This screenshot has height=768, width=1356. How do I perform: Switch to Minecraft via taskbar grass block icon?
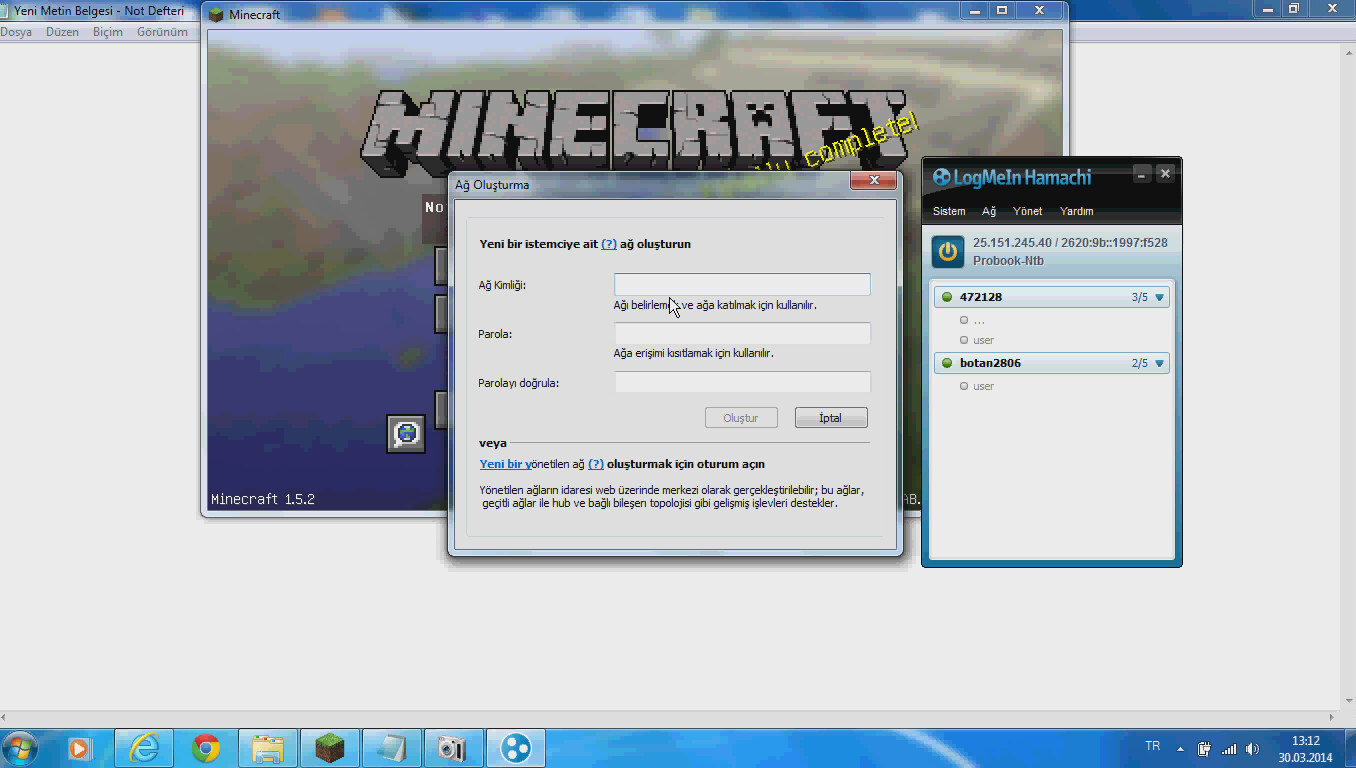click(x=330, y=748)
